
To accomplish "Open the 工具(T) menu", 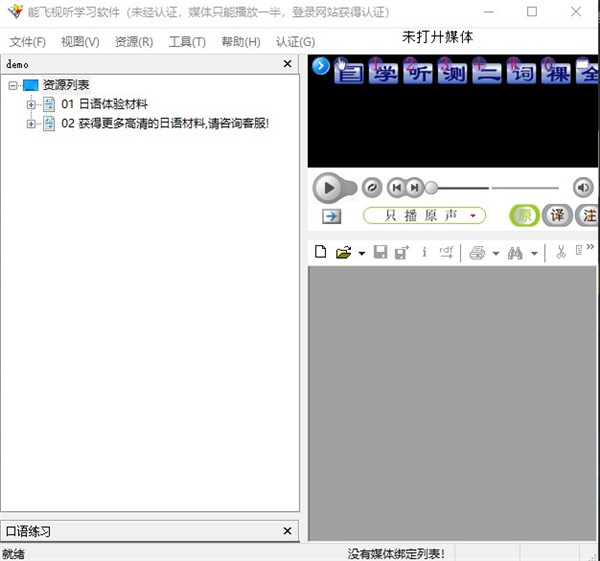I will click(187, 42).
